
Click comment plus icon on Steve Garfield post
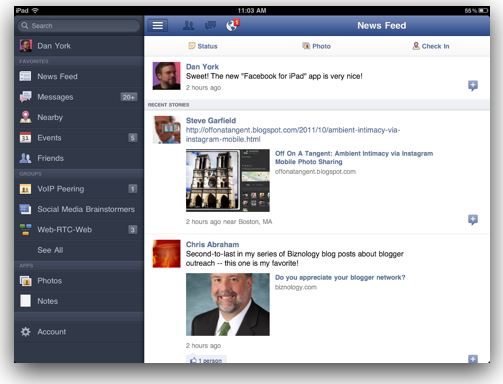pyautogui.click(x=473, y=220)
